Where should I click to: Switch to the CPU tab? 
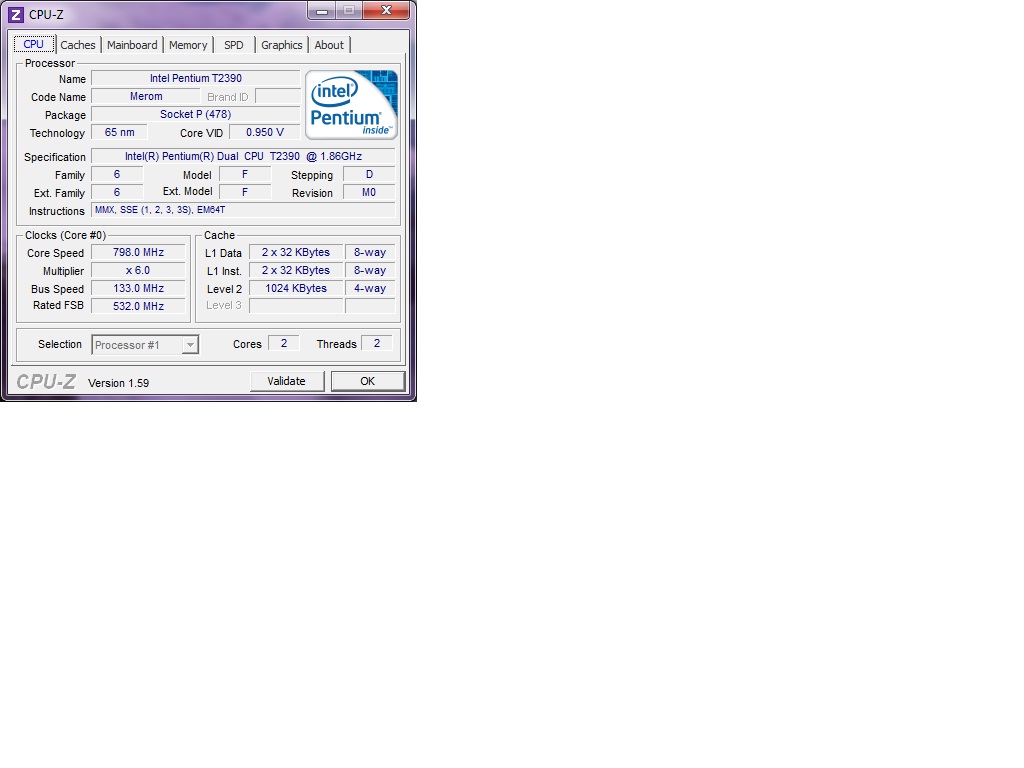click(x=34, y=44)
